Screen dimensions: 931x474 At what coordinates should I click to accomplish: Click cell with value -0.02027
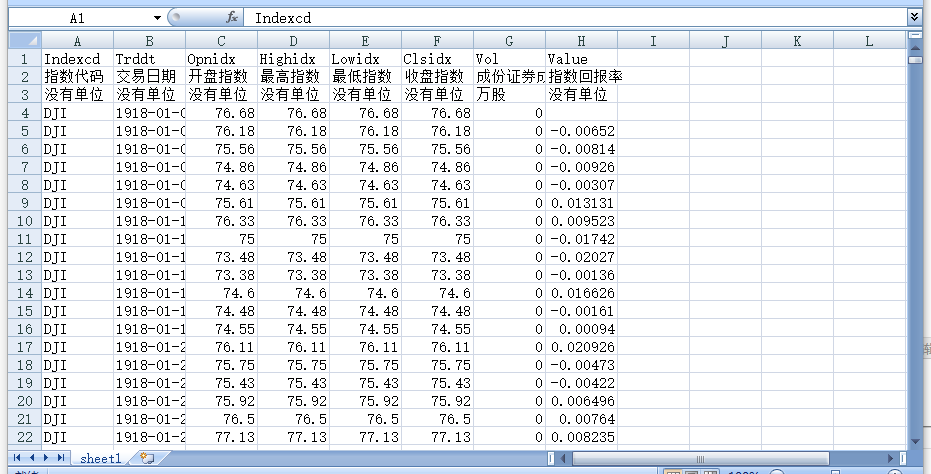[x=581, y=257]
